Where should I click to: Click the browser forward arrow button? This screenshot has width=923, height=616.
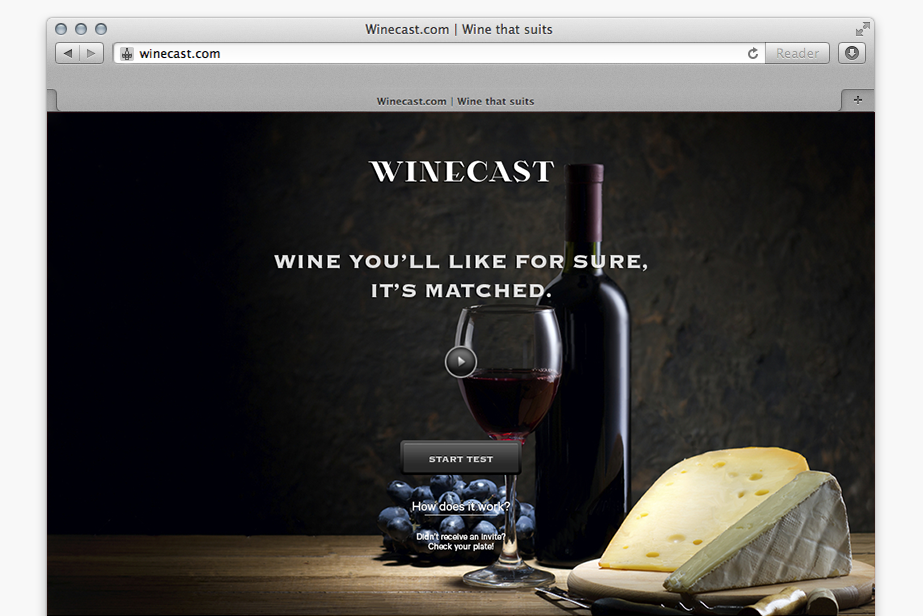91,54
